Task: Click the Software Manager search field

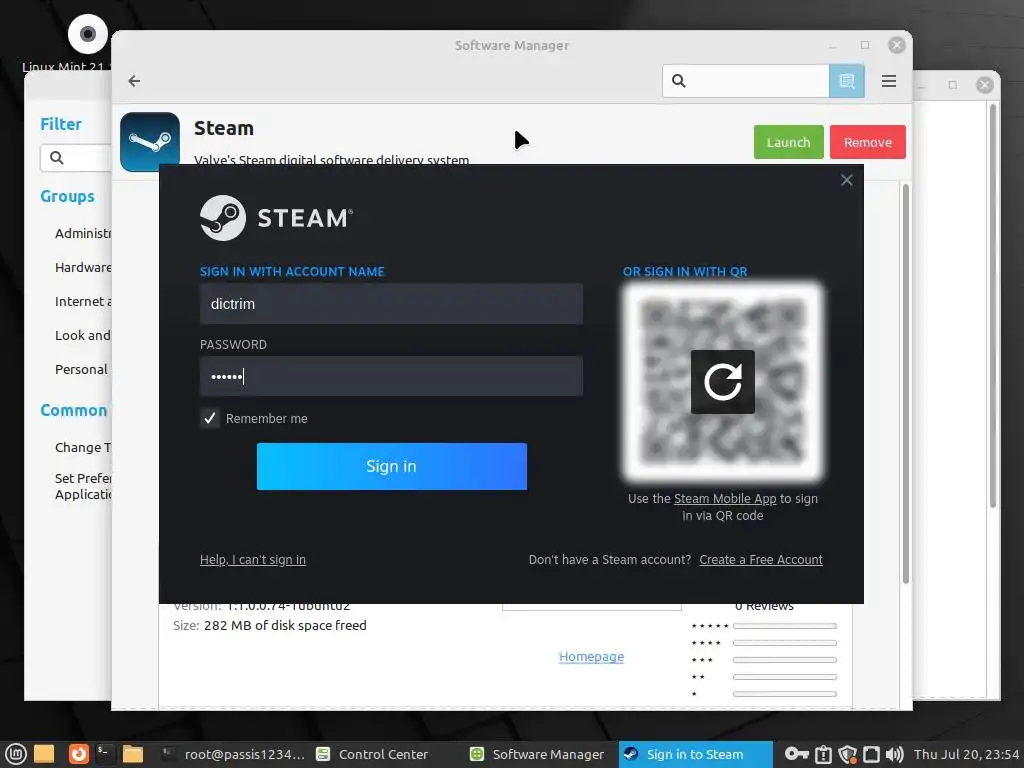Action: click(x=746, y=81)
